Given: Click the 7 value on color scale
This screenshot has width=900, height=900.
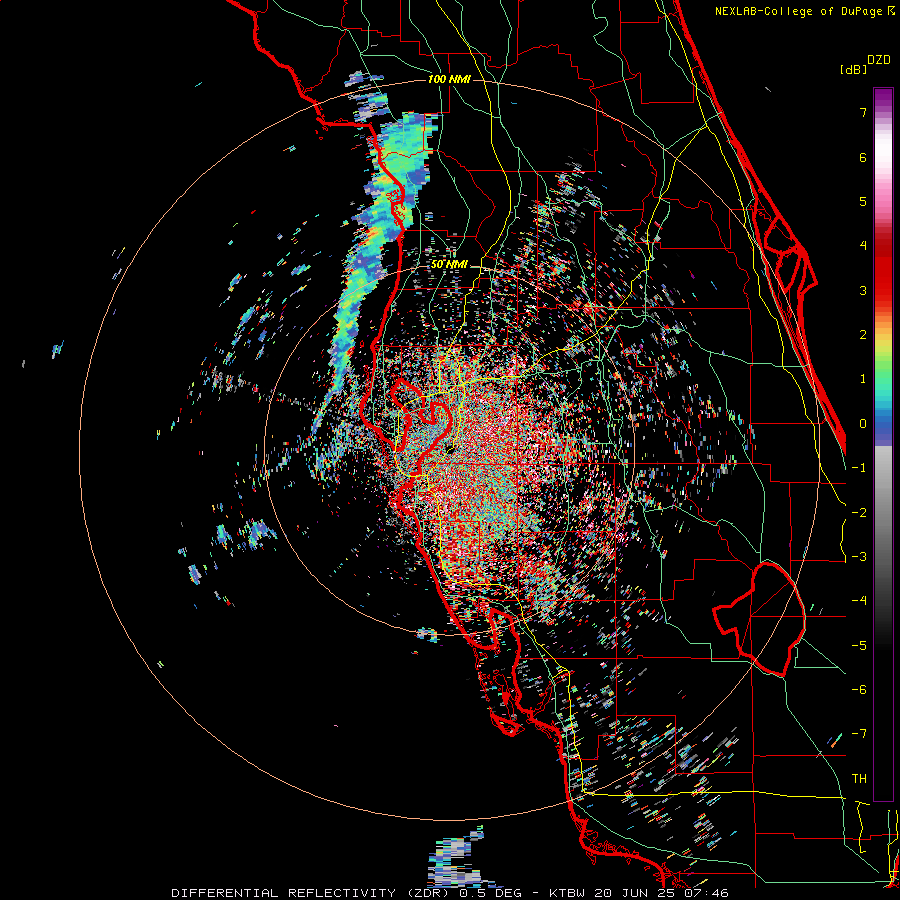Looking at the screenshot, I should coord(863,112).
